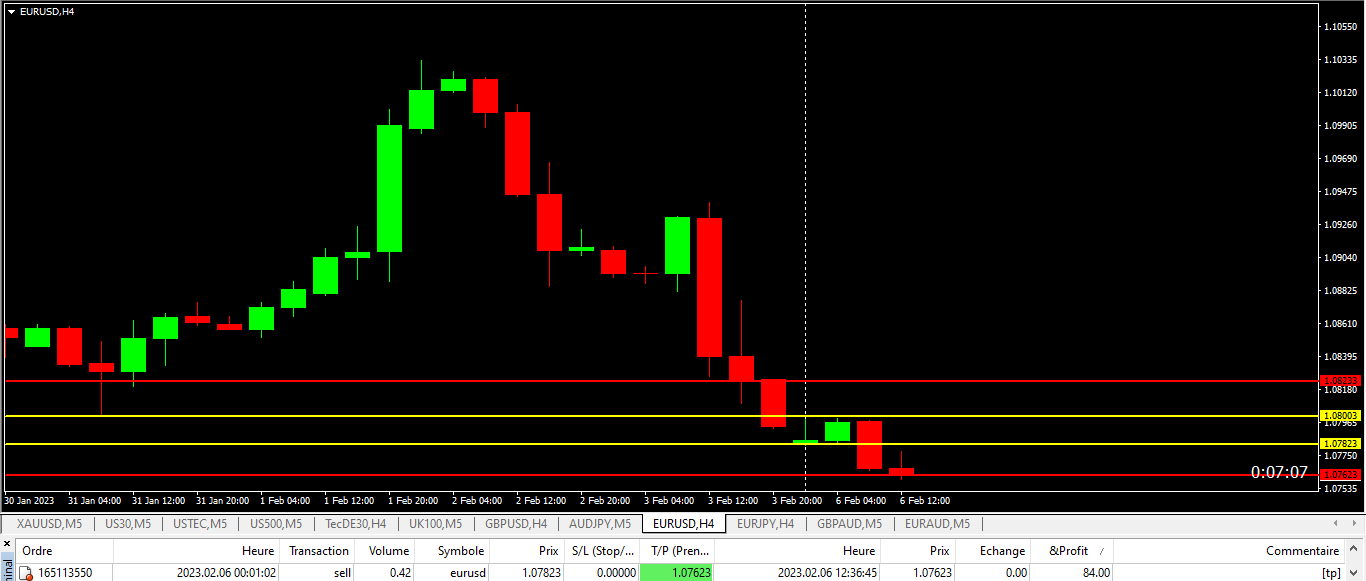Open the EURUSD,H4 chart window menu triangle
The image size is (1366, 581).
11,11
